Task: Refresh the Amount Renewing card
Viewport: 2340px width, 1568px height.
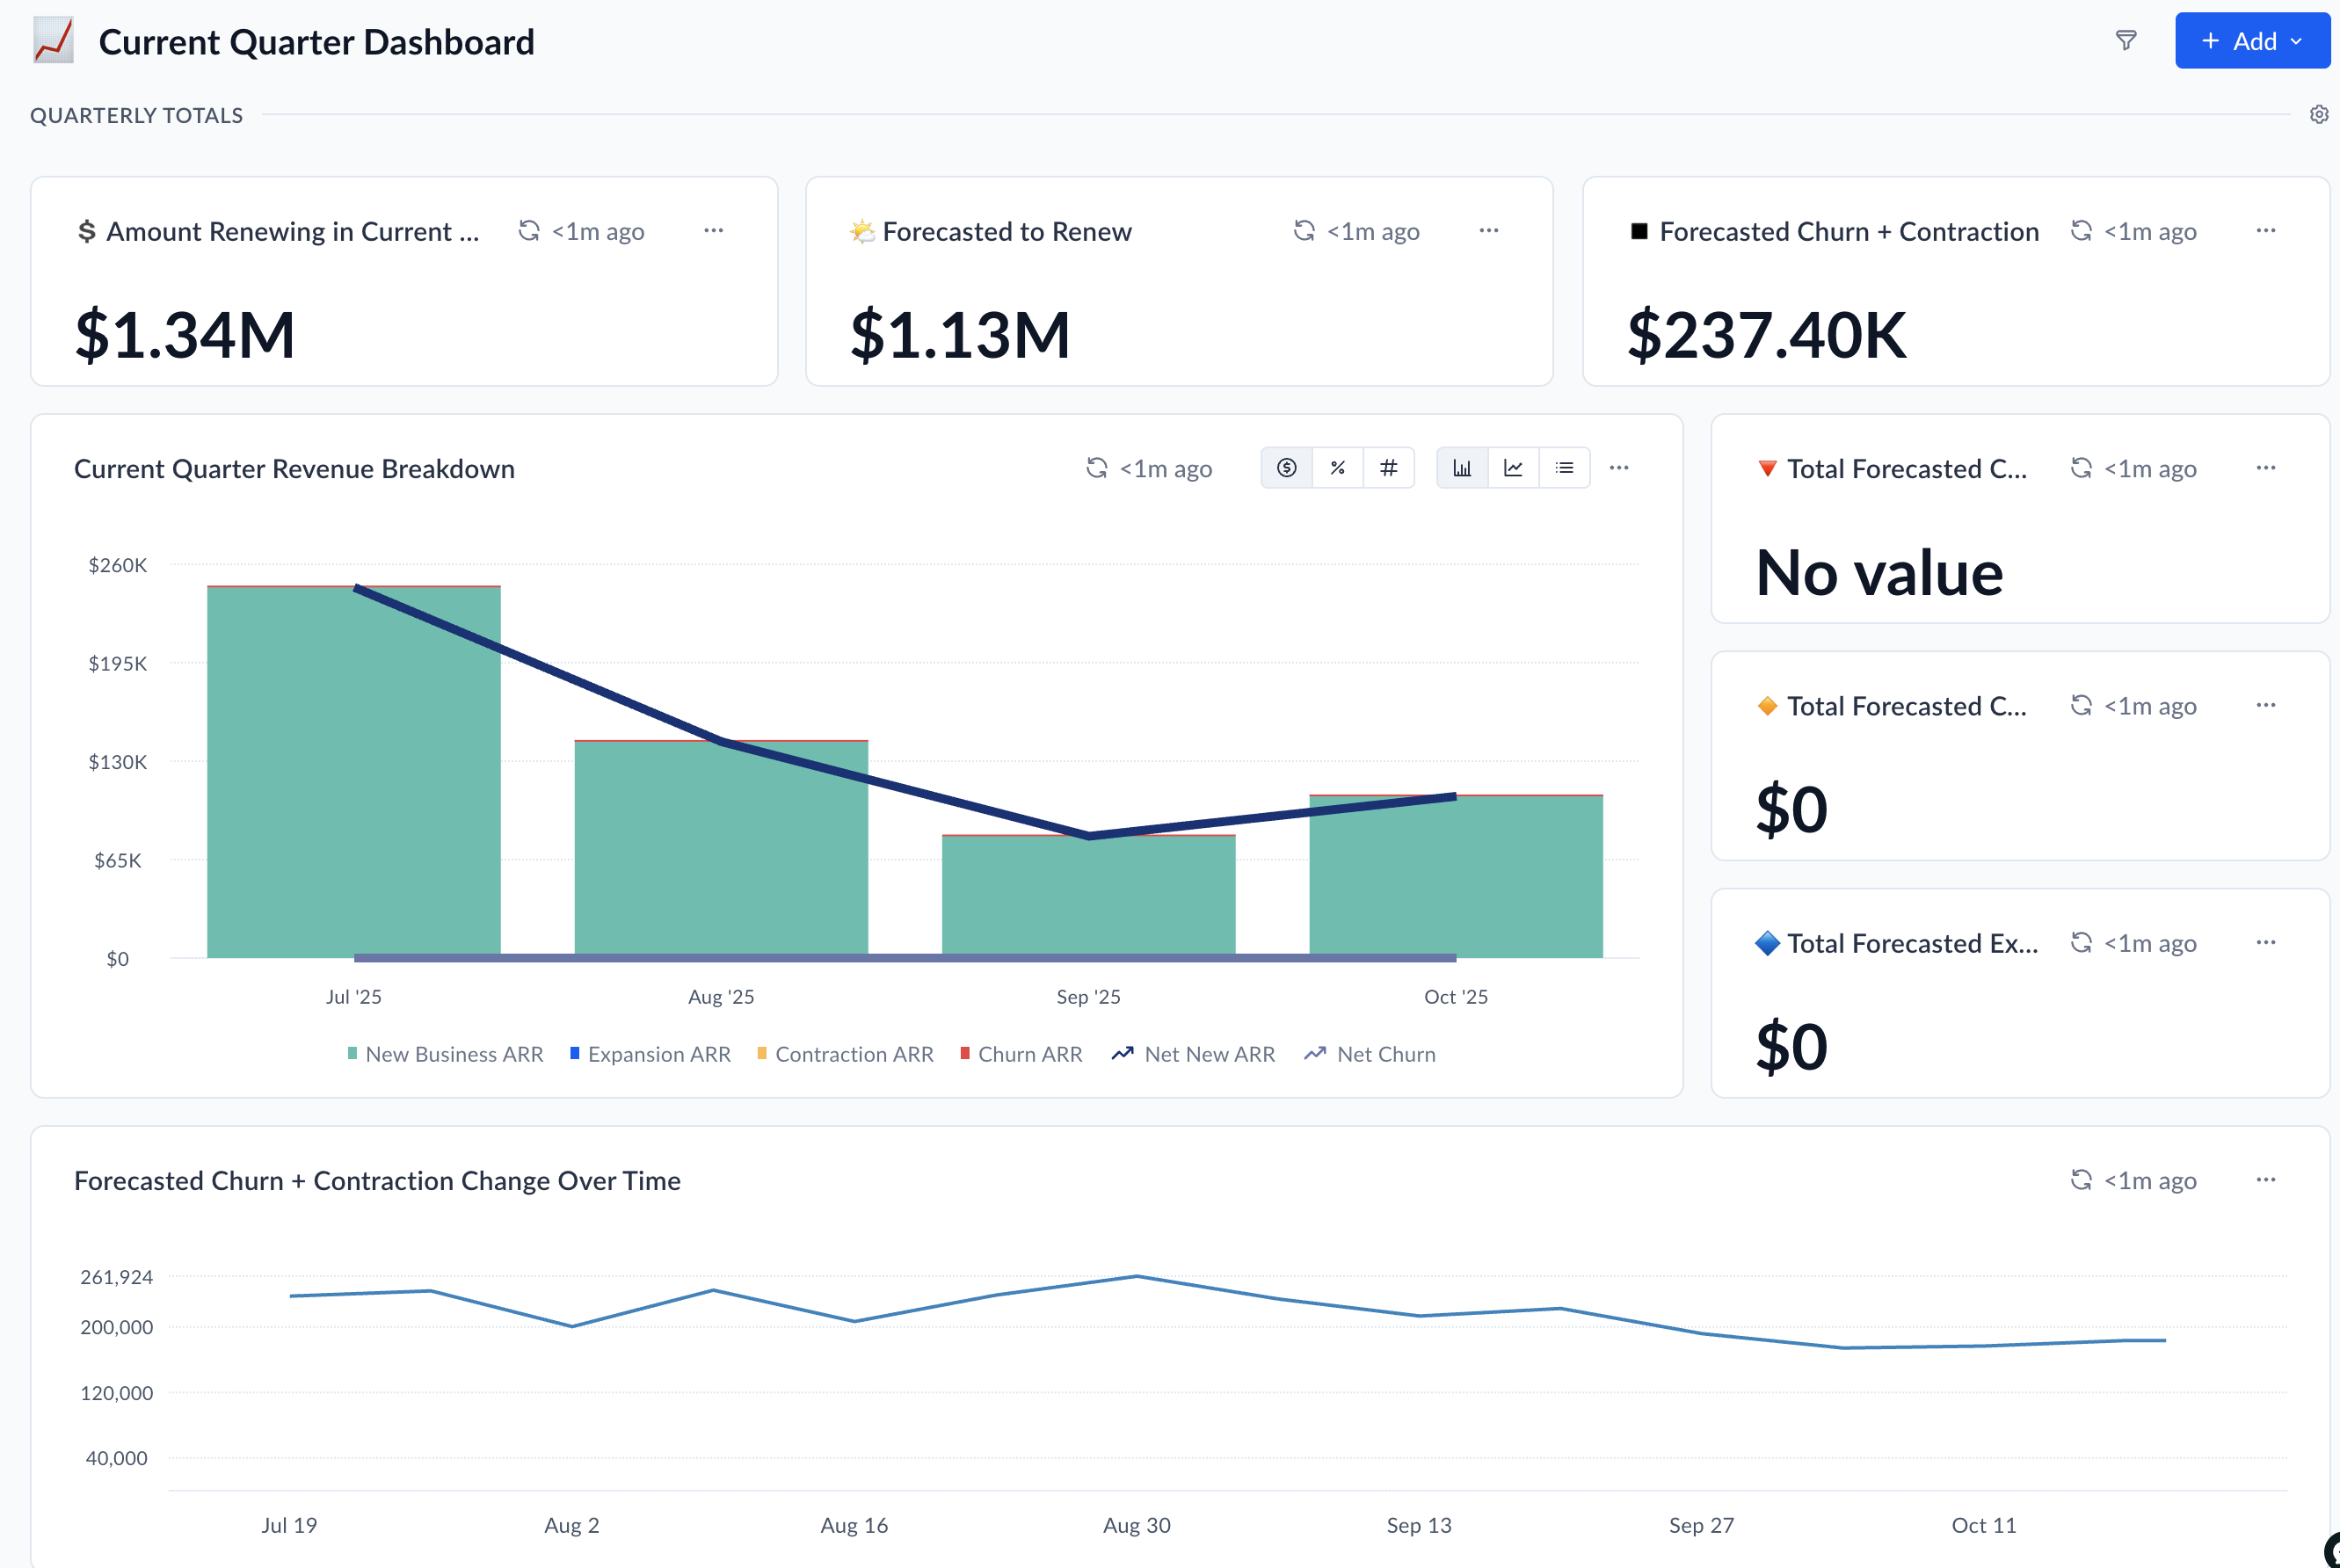Action: click(x=529, y=231)
